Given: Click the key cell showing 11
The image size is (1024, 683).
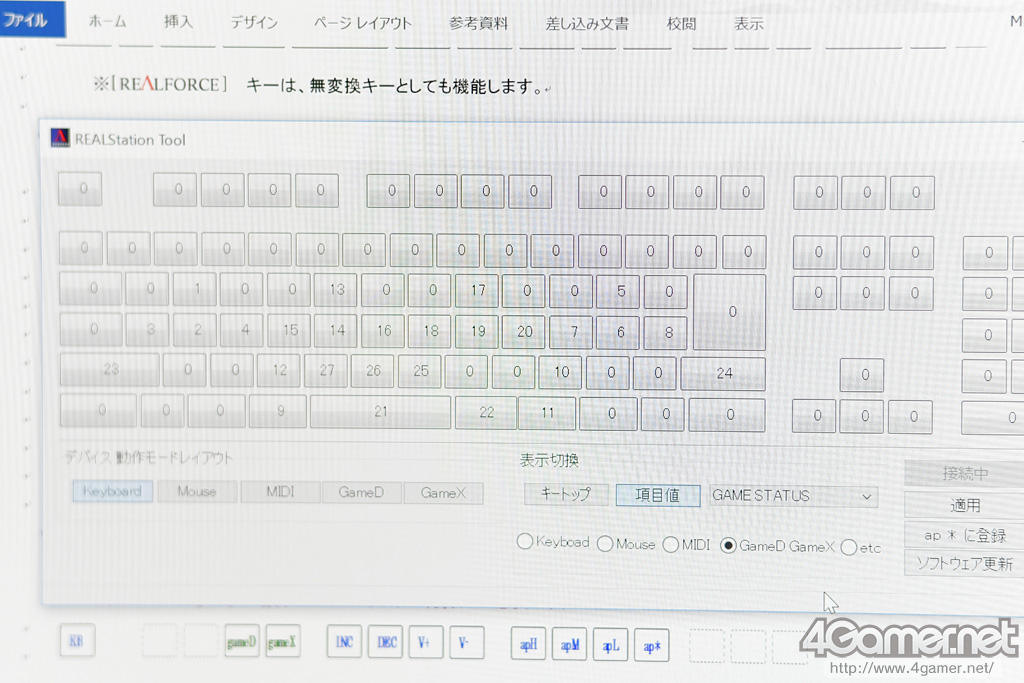Looking at the screenshot, I should [x=547, y=413].
